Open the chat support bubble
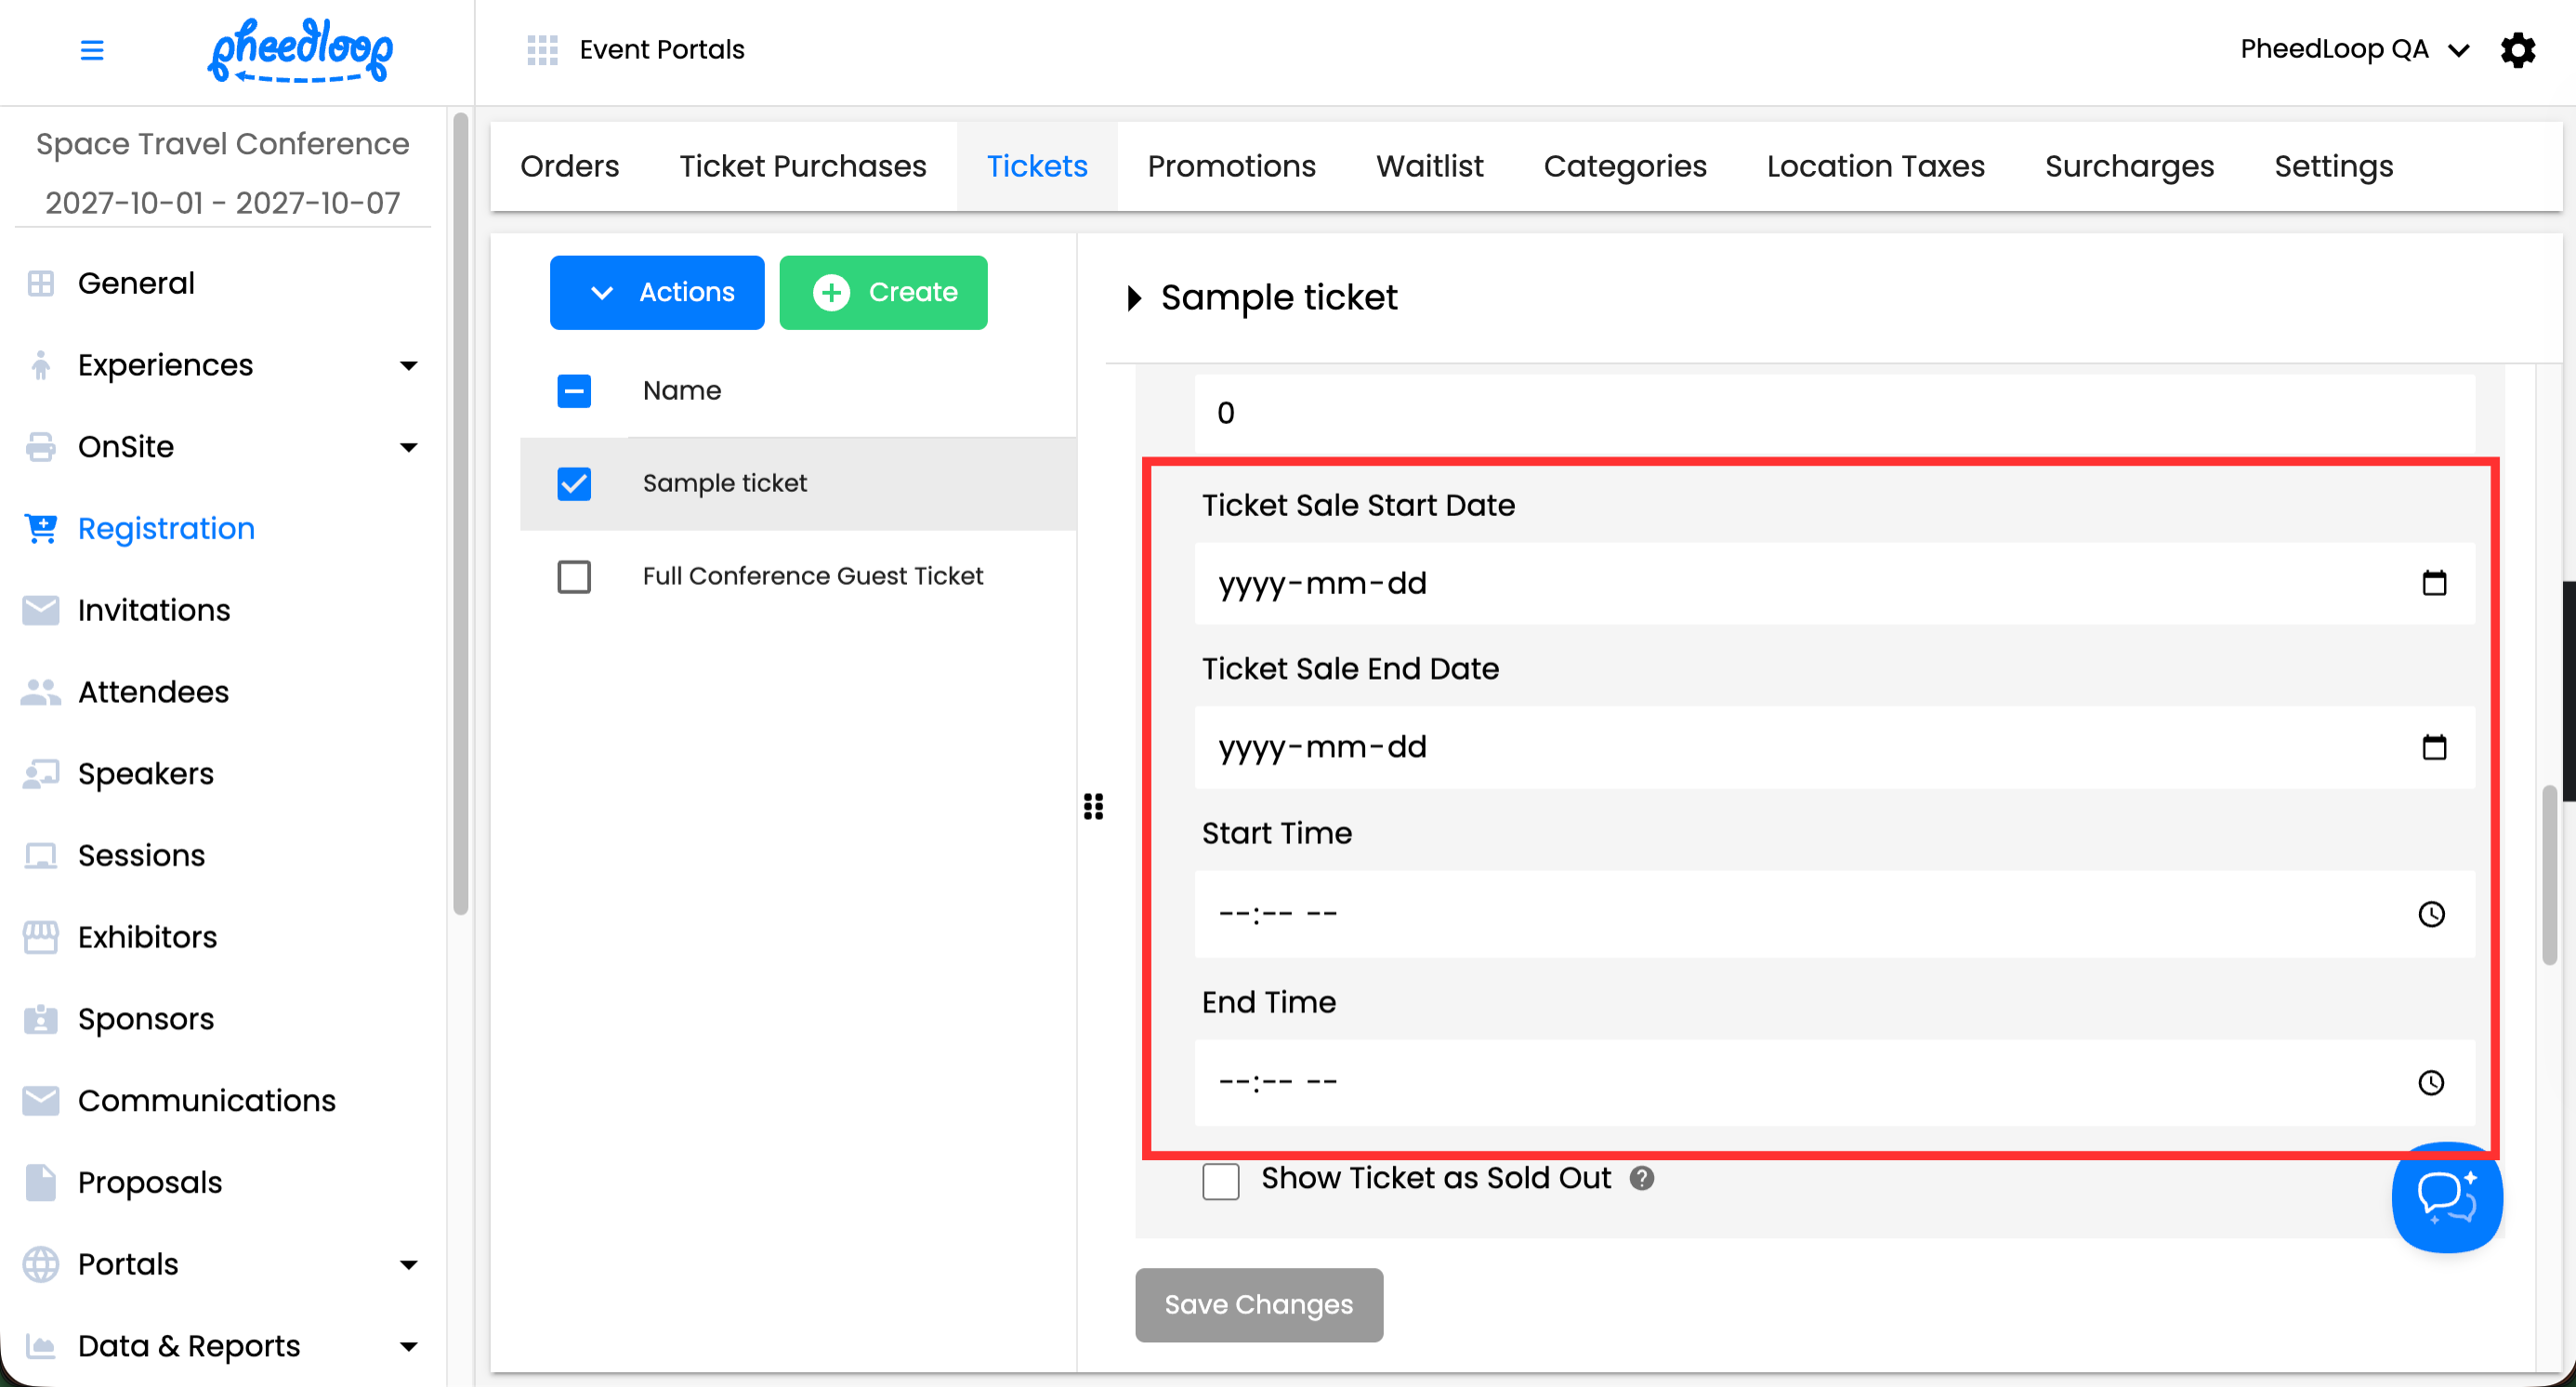The image size is (2576, 1387). coord(2446,1197)
